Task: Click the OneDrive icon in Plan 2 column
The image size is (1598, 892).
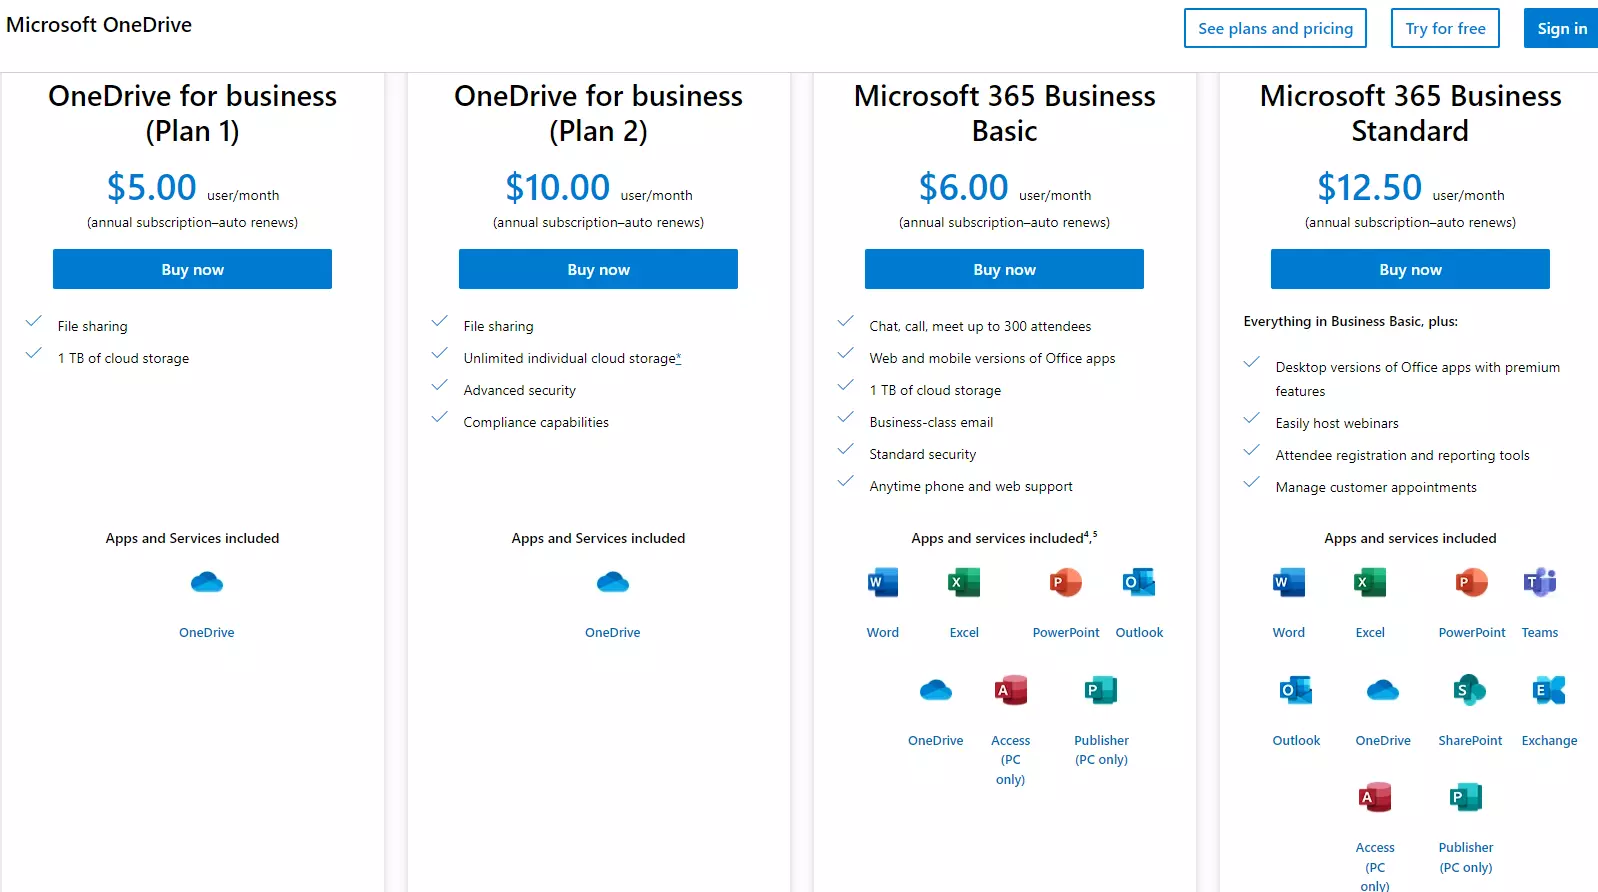Action: (x=612, y=583)
